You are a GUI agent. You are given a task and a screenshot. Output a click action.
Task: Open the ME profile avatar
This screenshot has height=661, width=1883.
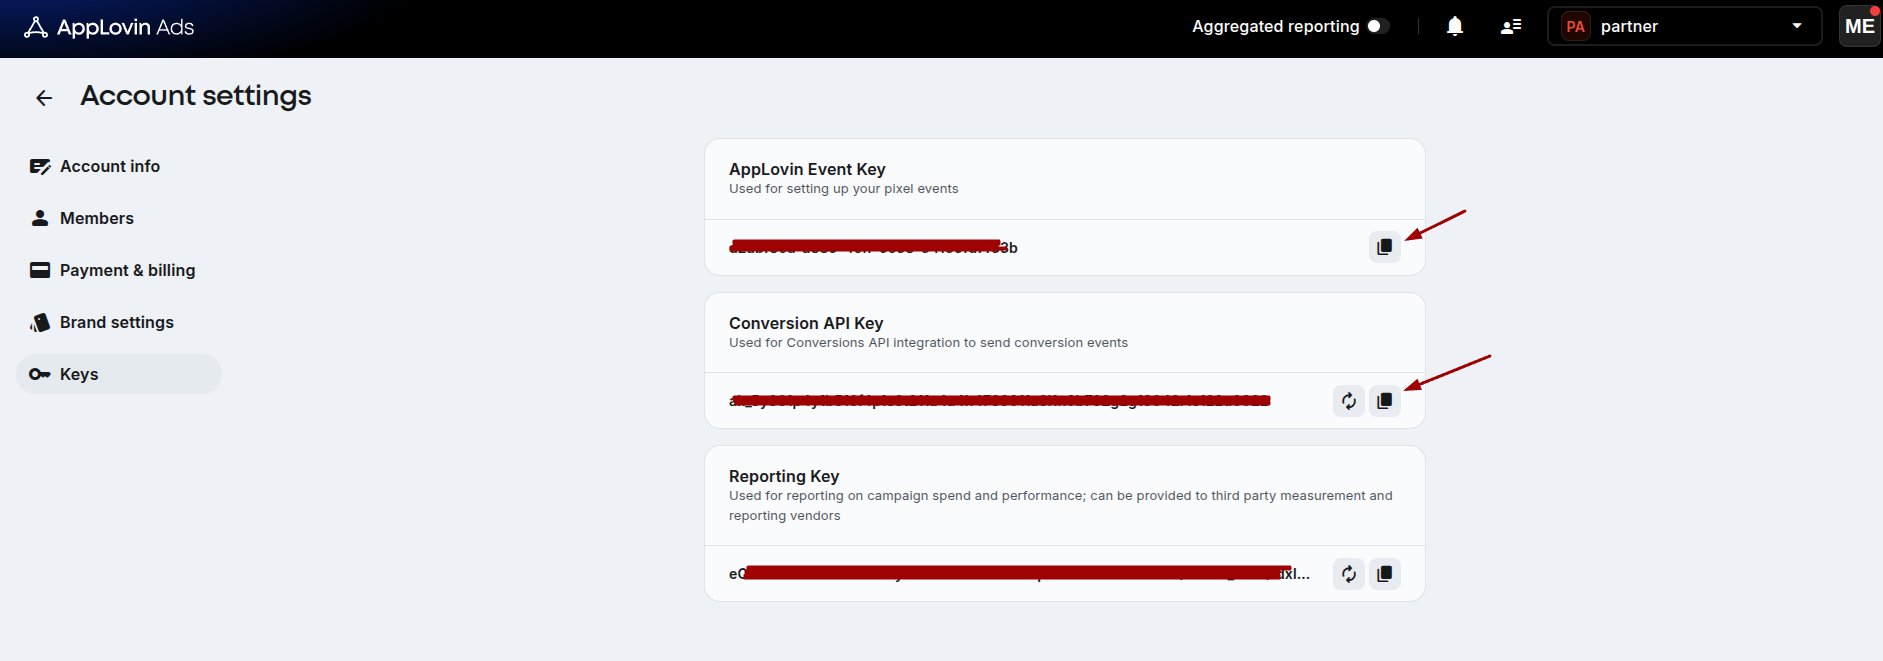(x=1859, y=26)
